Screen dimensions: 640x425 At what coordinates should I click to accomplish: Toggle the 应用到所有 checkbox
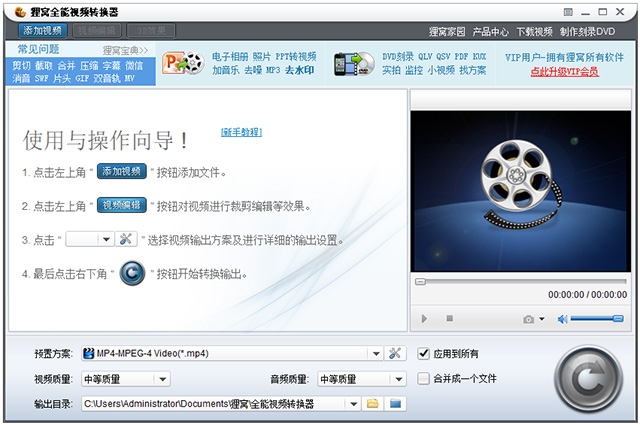tap(423, 354)
